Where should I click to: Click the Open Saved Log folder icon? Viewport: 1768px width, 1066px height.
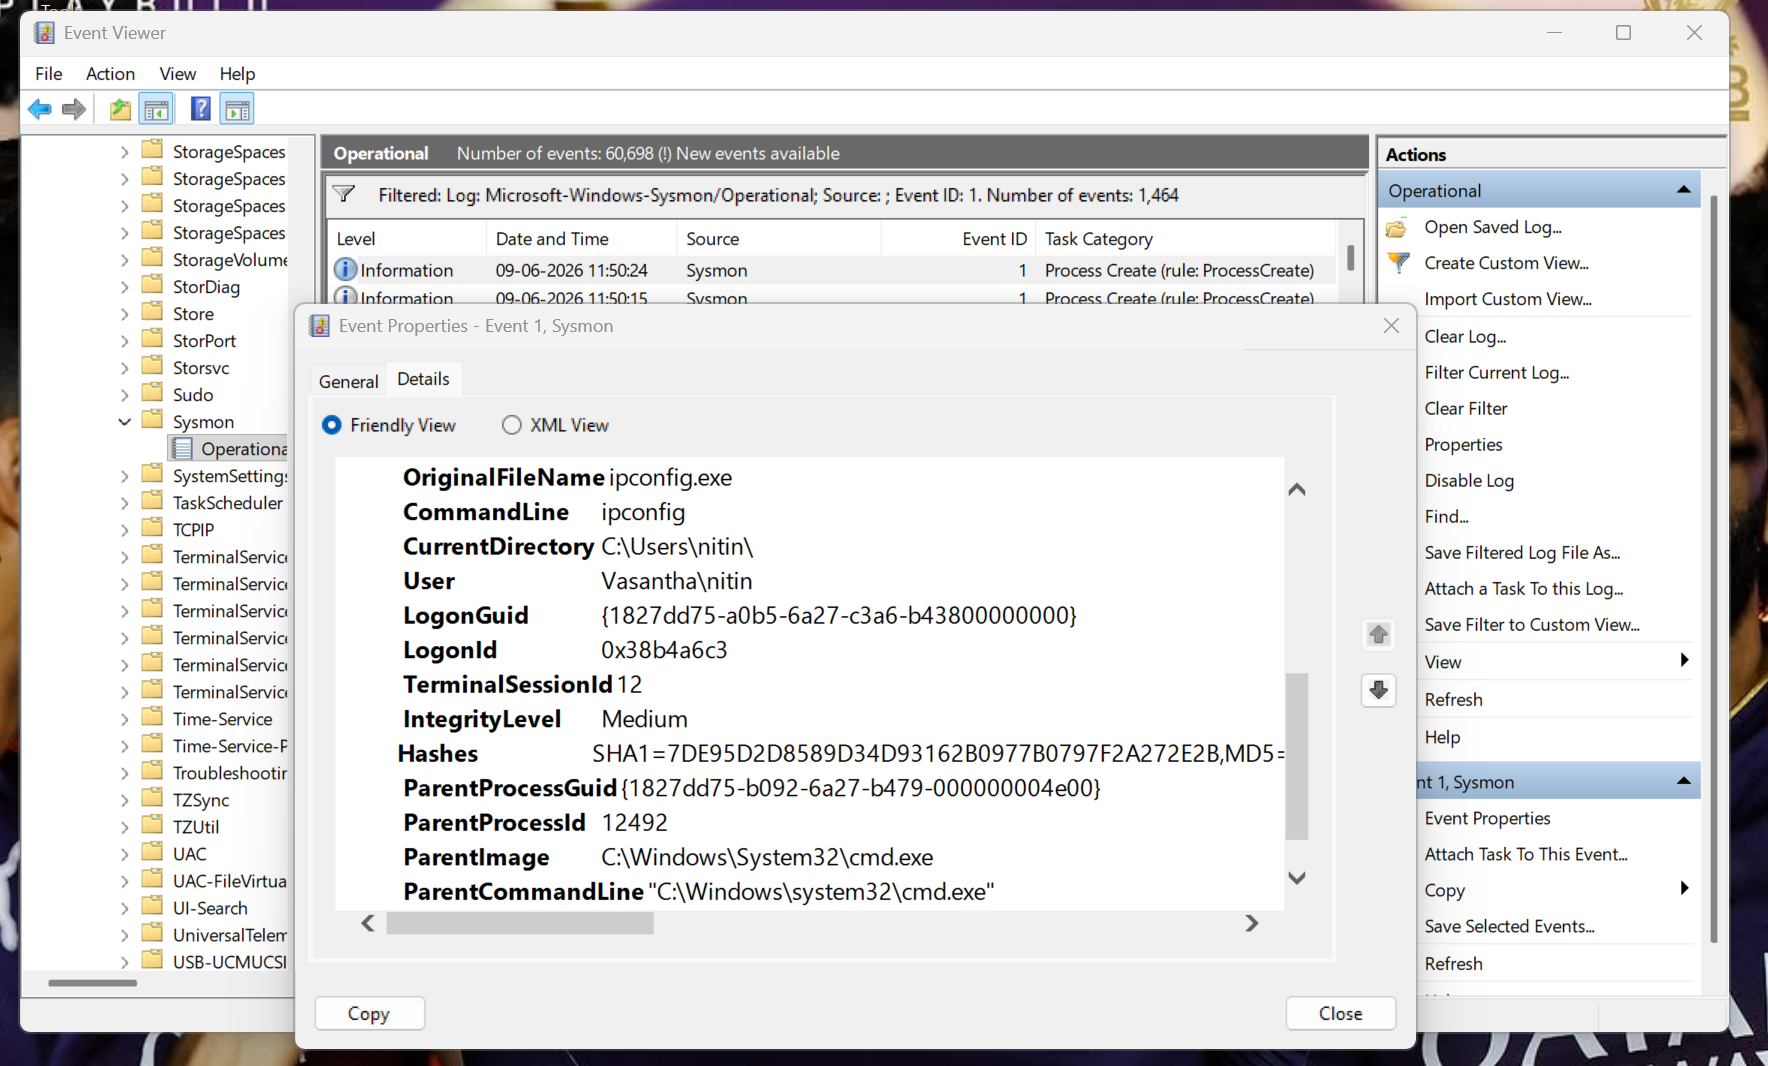coord(1398,228)
